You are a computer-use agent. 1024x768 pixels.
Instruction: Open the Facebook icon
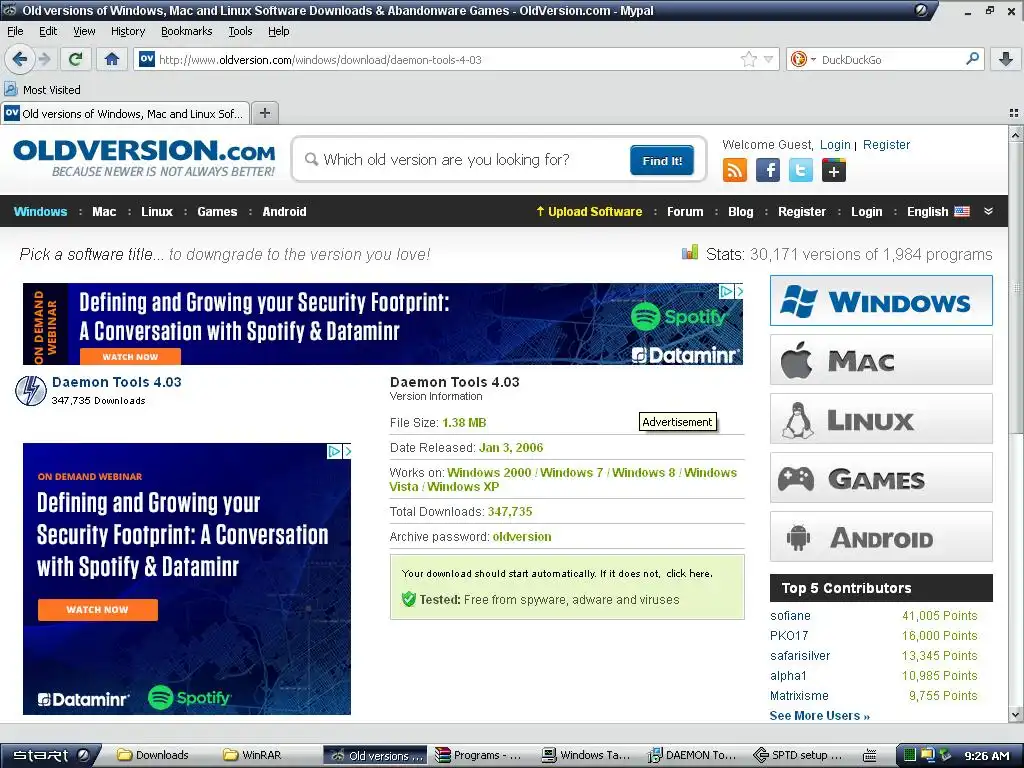(768, 170)
